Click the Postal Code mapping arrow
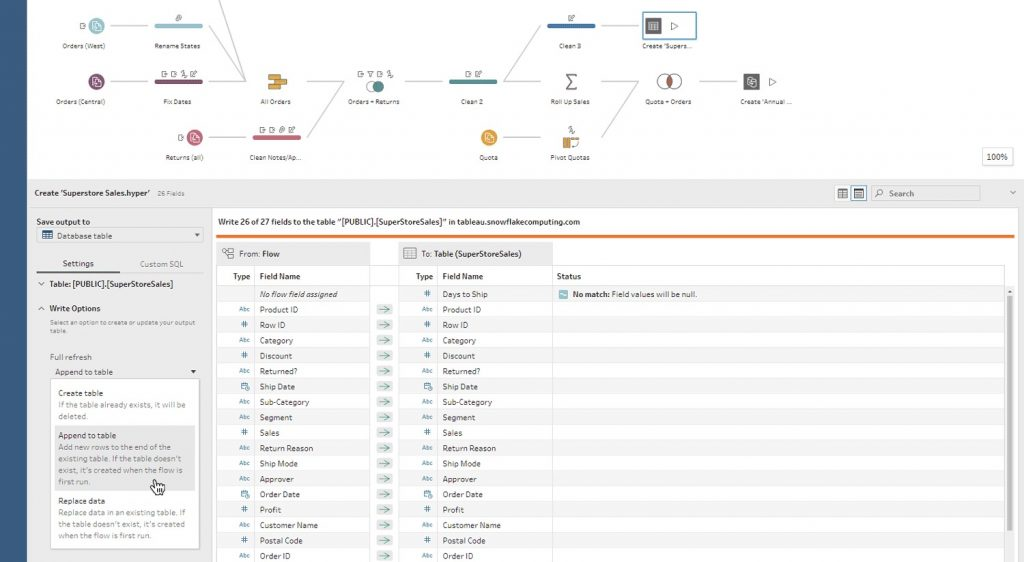The image size is (1024, 562). pyautogui.click(x=384, y=540)
